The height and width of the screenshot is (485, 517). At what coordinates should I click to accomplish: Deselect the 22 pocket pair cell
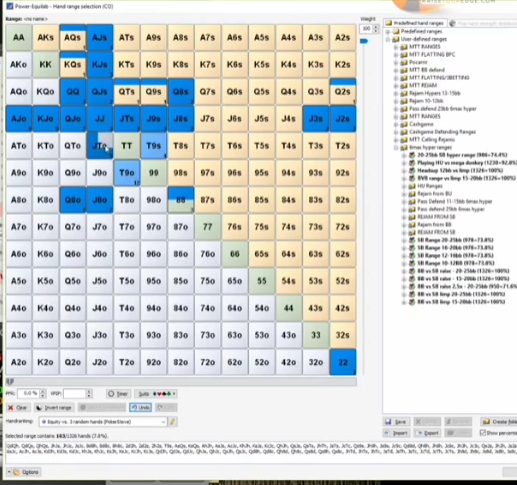tap(343, 362)
